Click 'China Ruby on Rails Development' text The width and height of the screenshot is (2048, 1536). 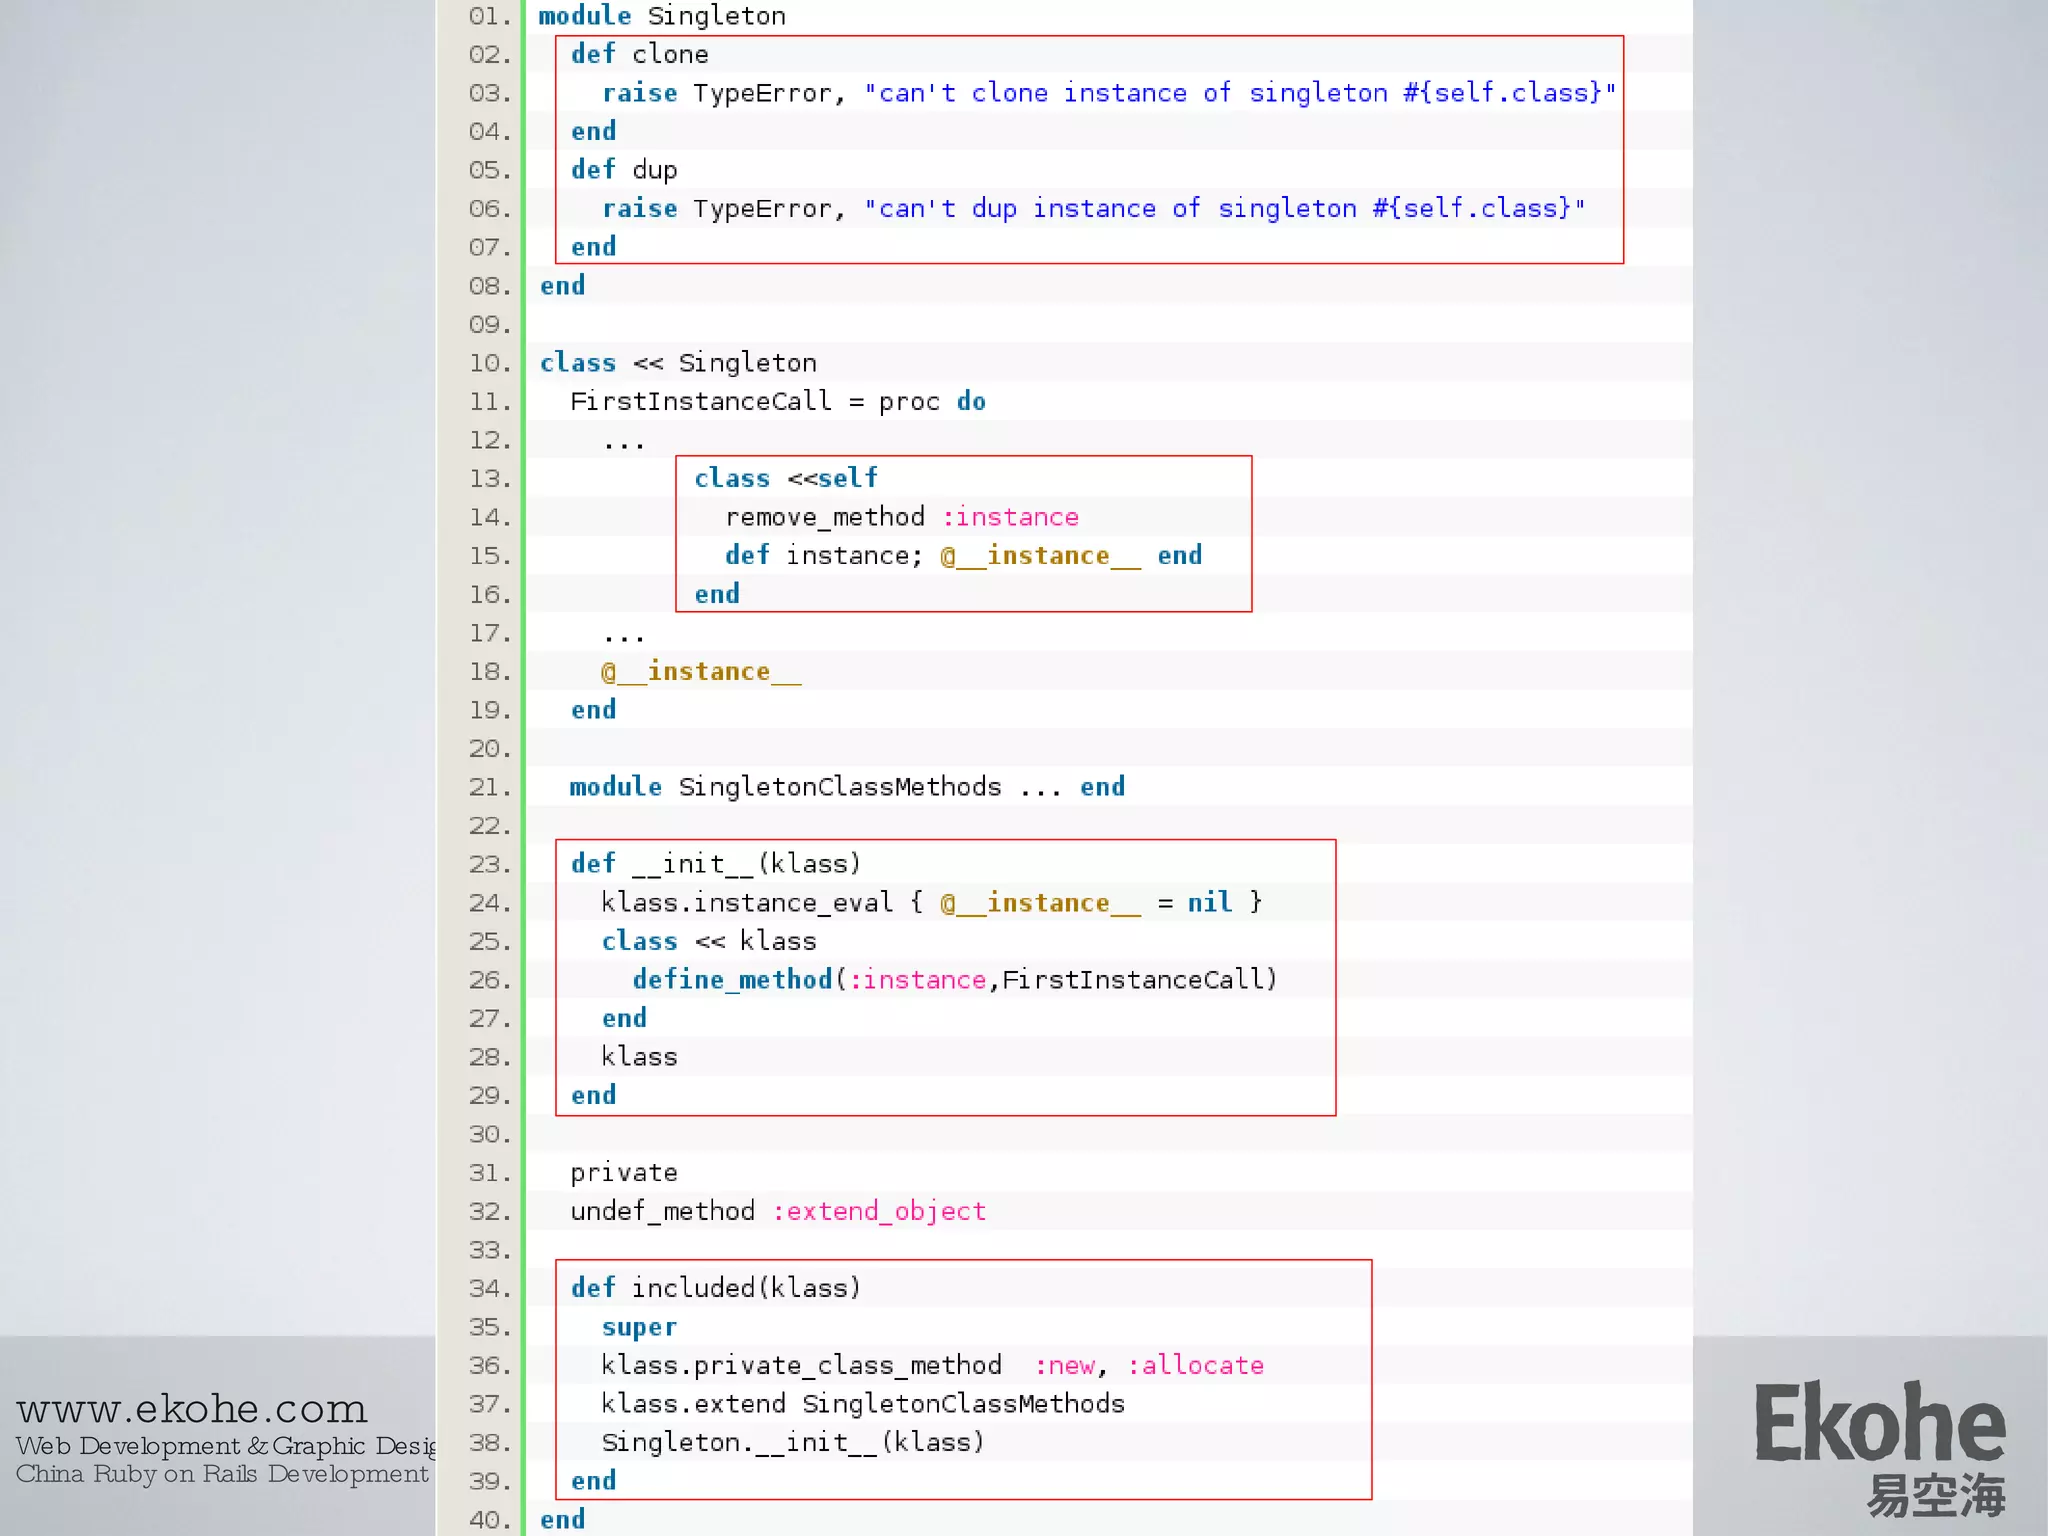[x=222, y=1474]
